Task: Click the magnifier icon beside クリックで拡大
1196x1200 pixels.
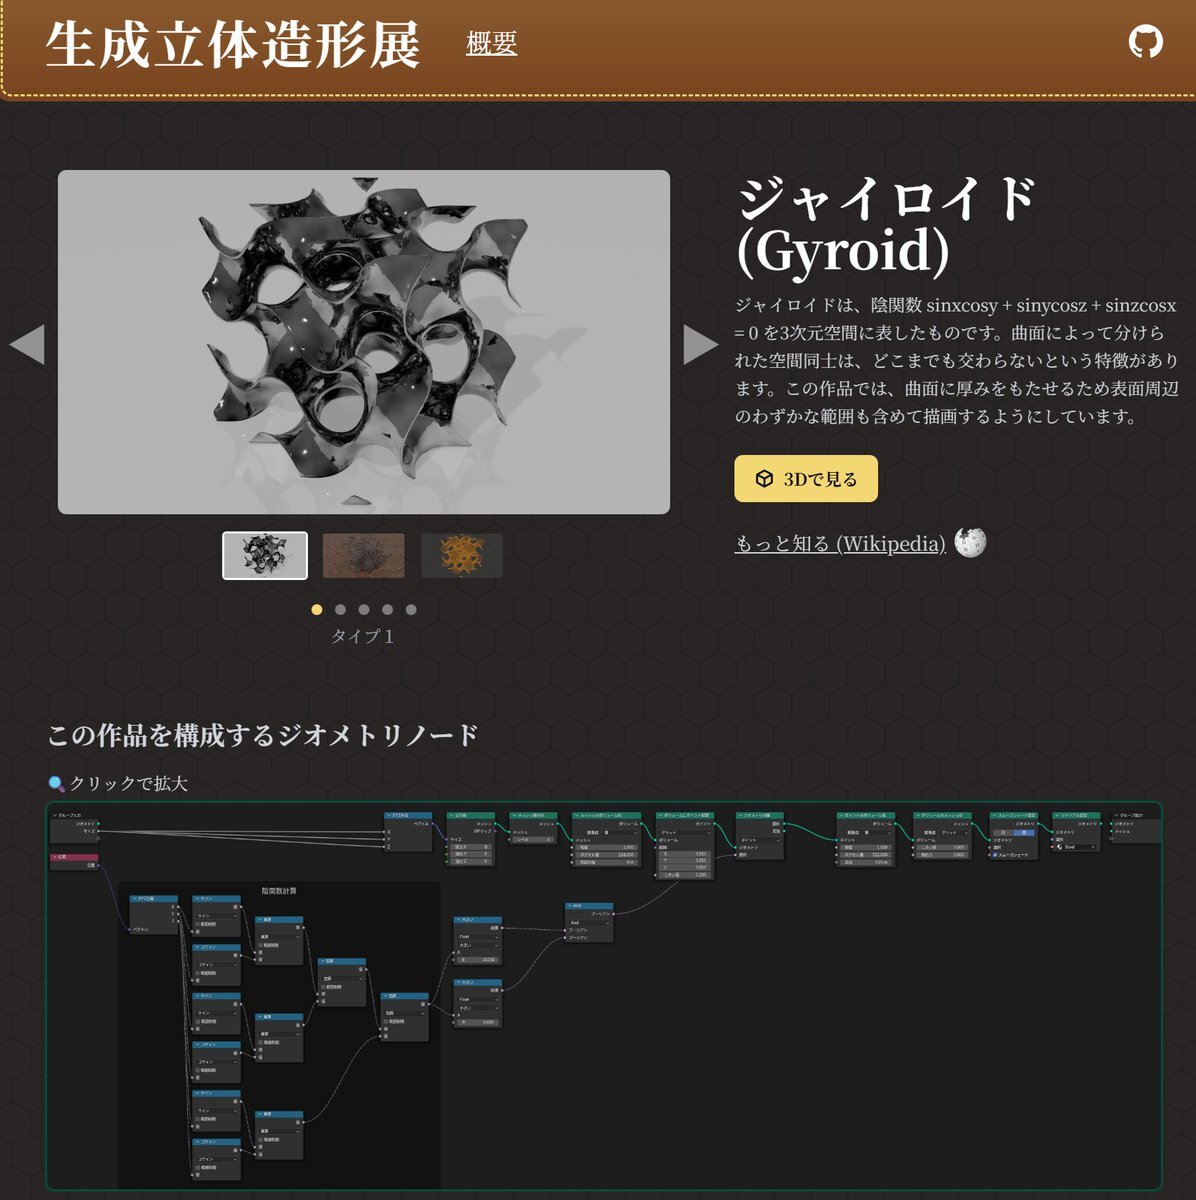Action: coord(56,783)
